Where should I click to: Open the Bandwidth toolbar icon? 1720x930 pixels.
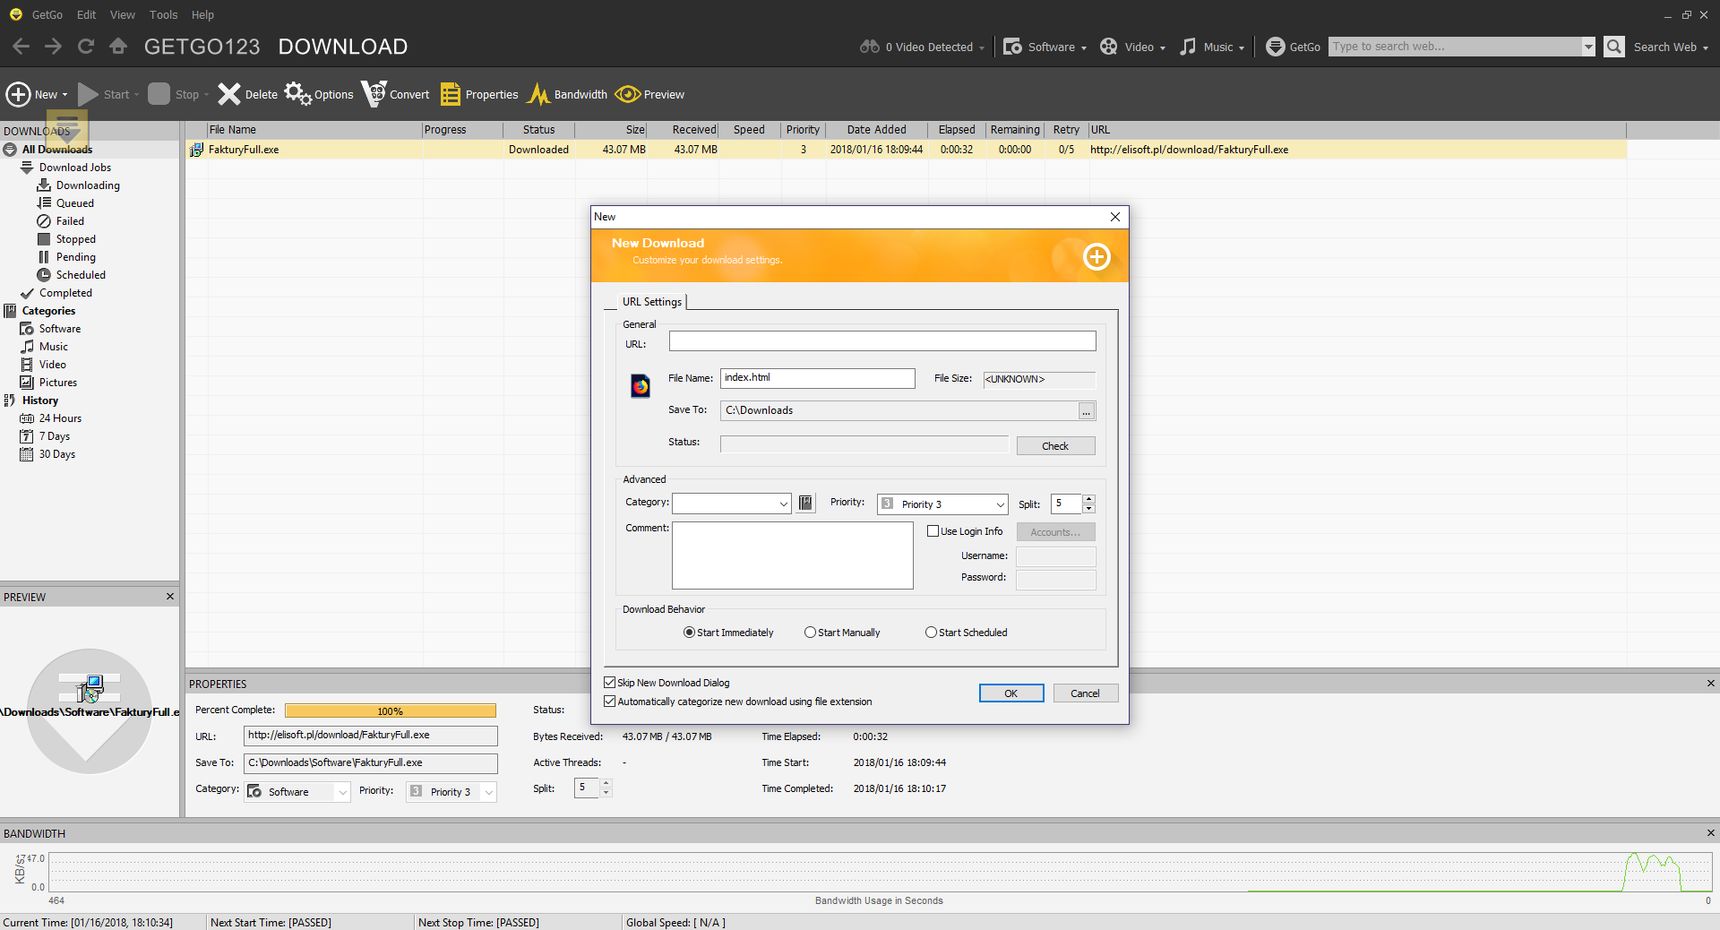coord(539,94)
